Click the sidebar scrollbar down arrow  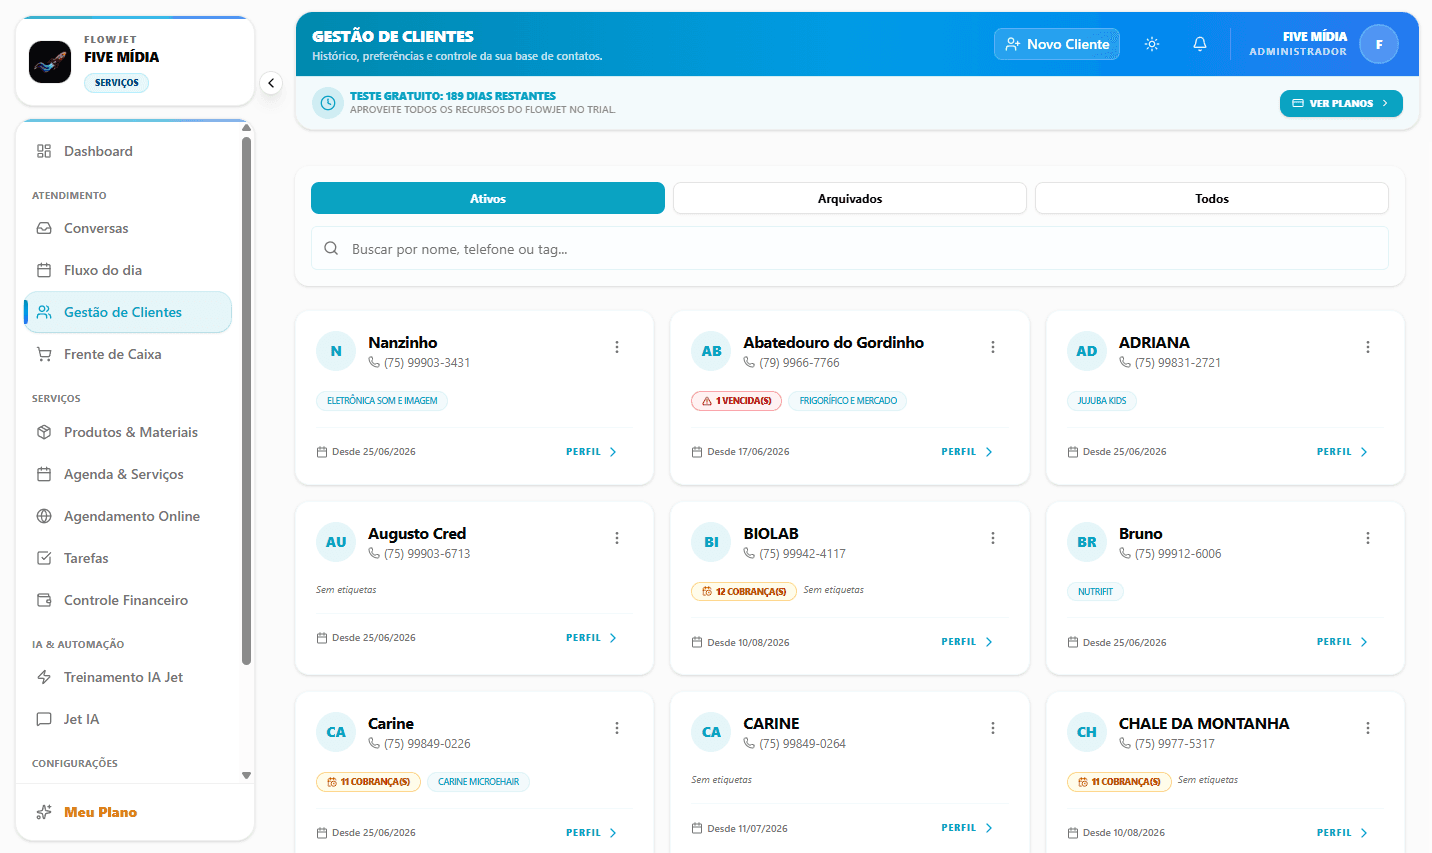(246, 775)
